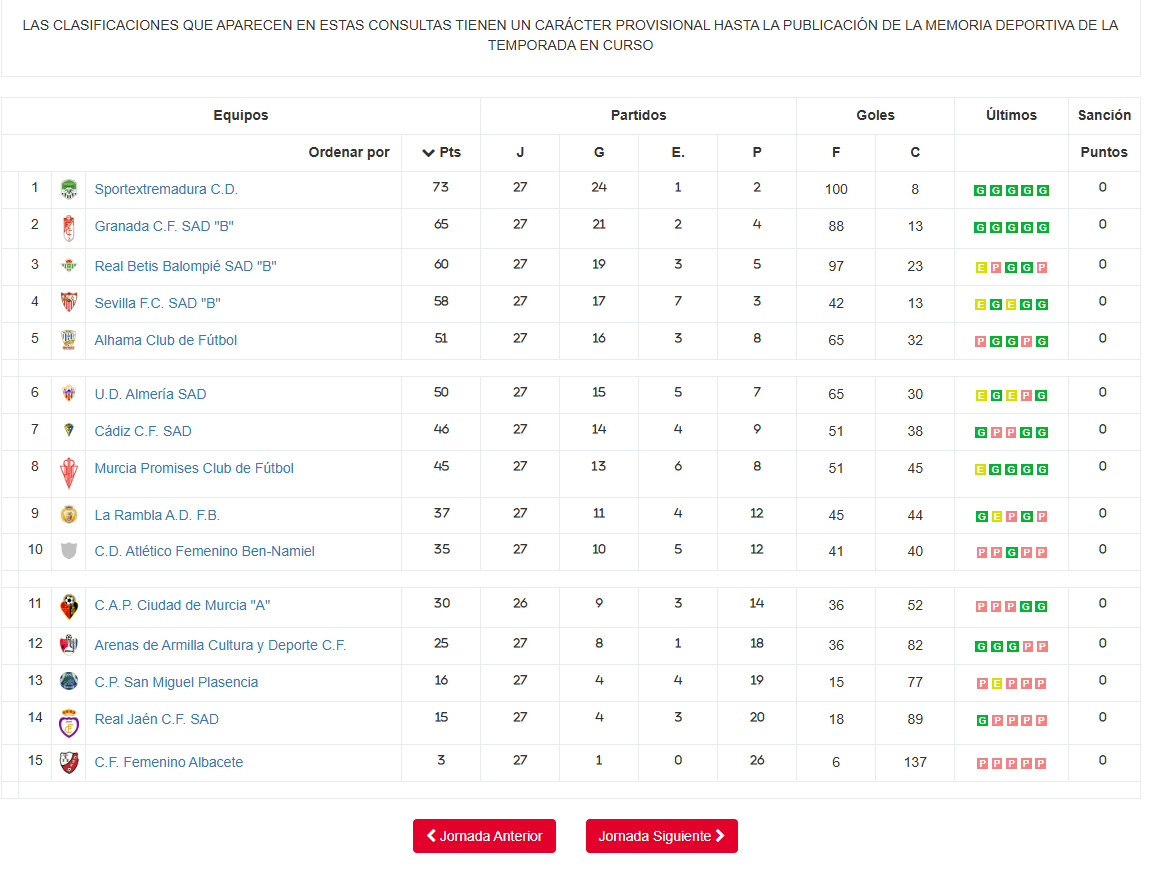Click the Arenas de Armilla crest icon

point(69,645)
